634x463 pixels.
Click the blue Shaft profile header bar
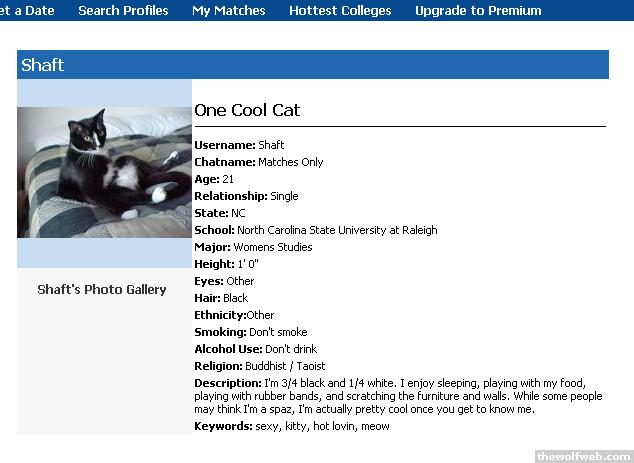[x=312, y=65]
